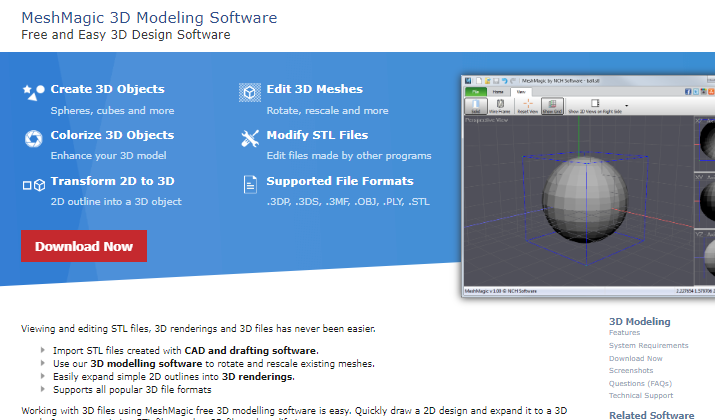Screen dimensions: 715x420
Task: Select the Wire Frame icon in MeshMagic screenshot
Action: pyautogui.click(x=500, y=106)
